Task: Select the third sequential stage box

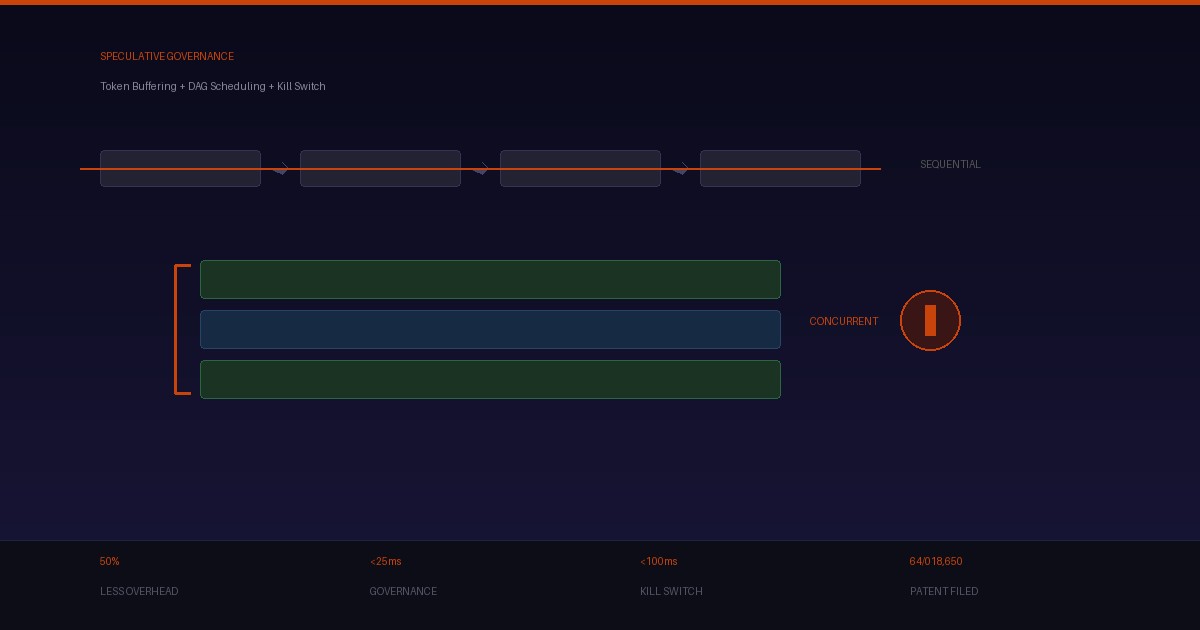Action: pyautogui.click(x=580, y=168)
